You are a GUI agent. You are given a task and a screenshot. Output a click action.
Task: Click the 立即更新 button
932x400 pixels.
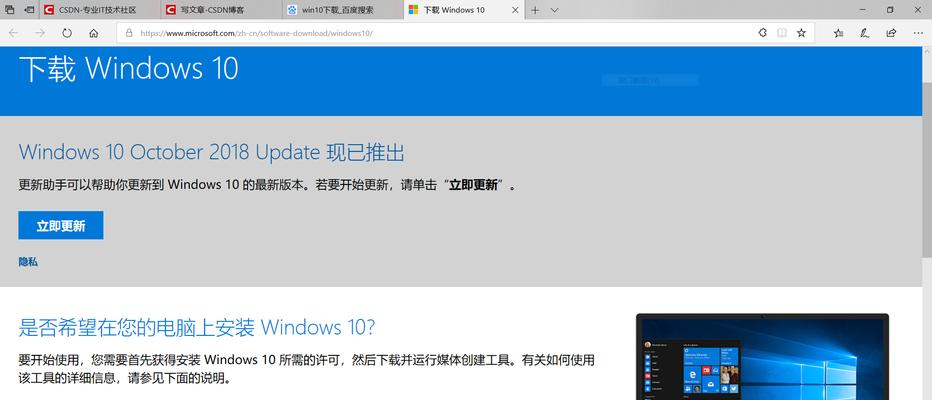61,225
